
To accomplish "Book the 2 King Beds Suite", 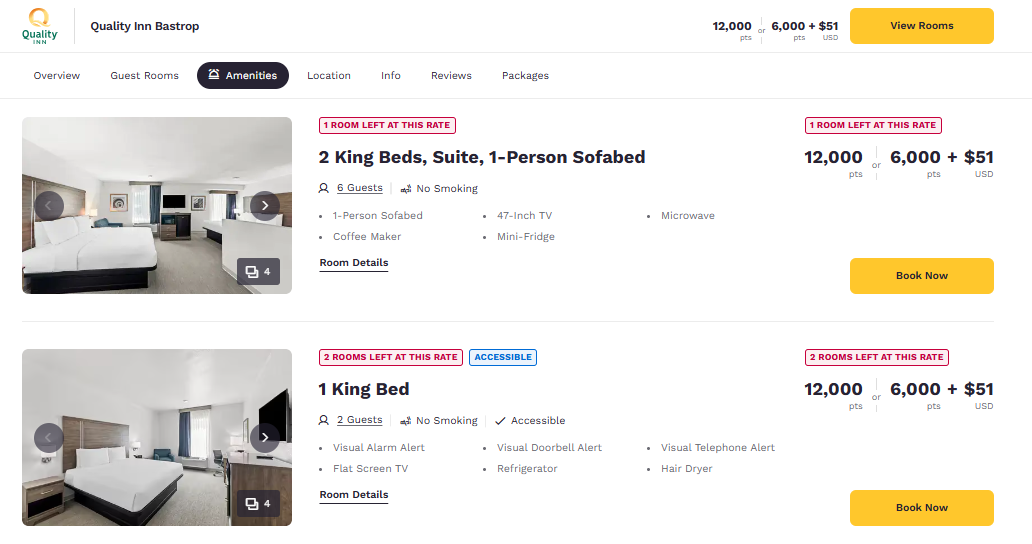I will point(921,276).
